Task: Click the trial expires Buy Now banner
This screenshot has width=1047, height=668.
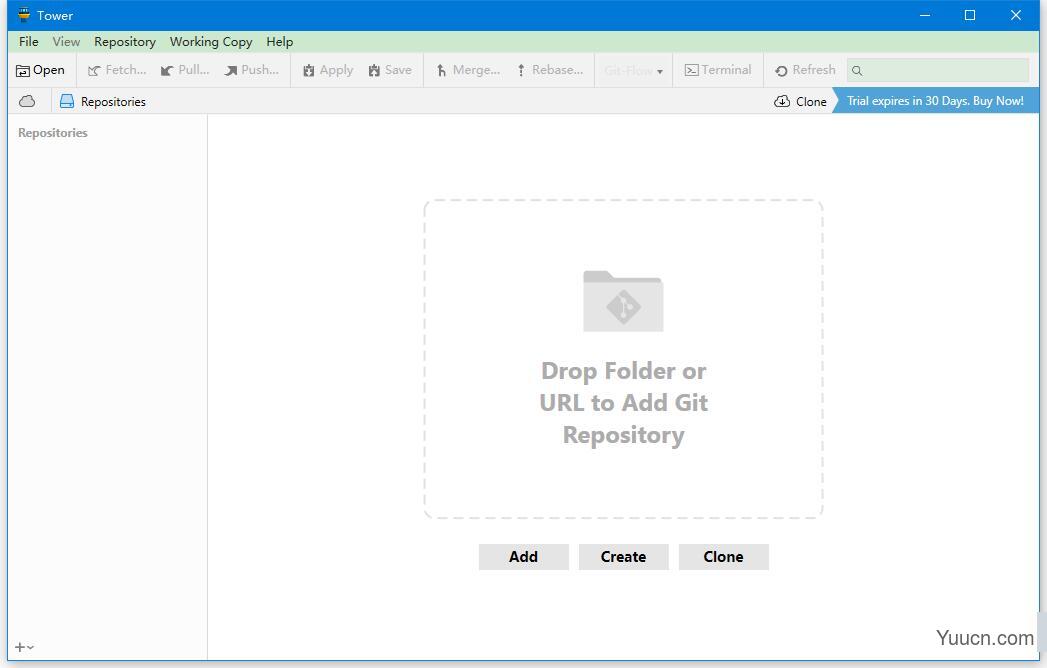Action: point(935,101)
